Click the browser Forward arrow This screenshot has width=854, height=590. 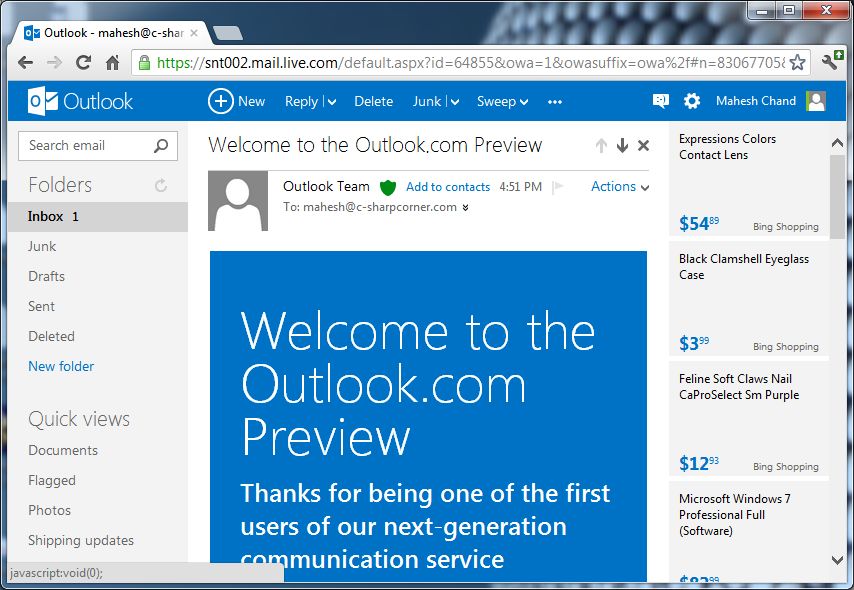click(x=54, y=63)
